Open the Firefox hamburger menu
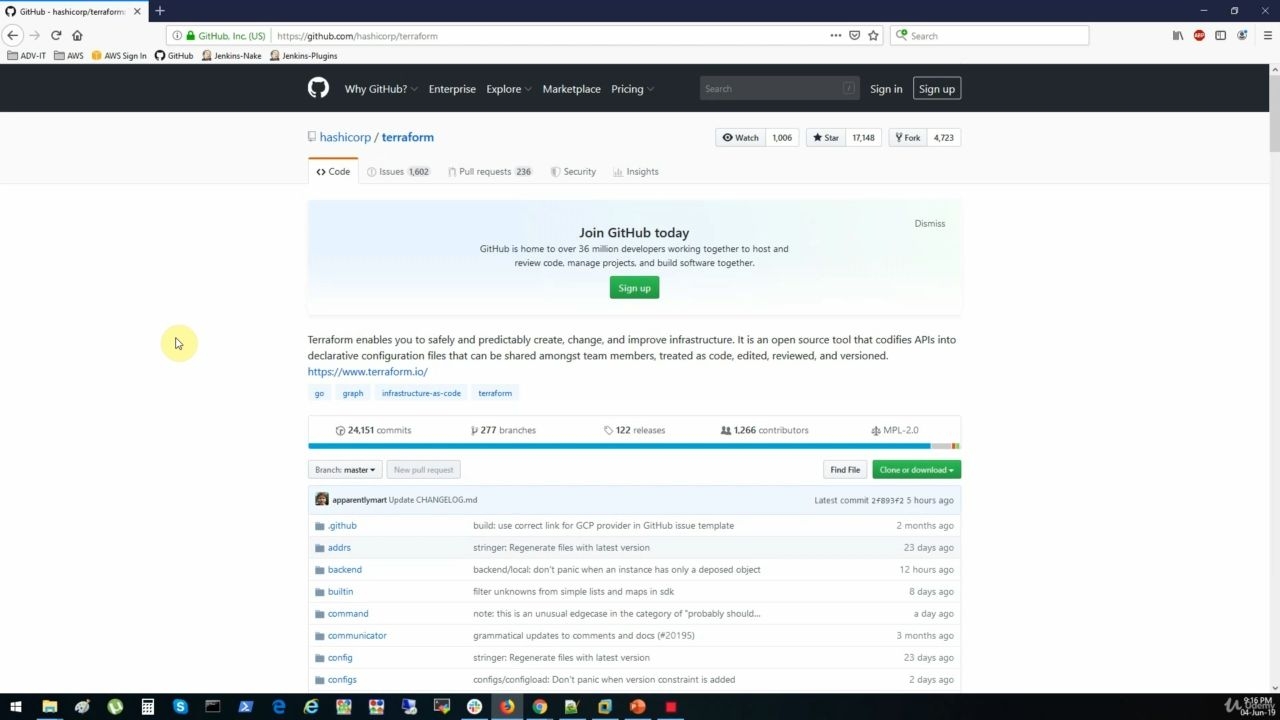 click(x=1268, y=35)
